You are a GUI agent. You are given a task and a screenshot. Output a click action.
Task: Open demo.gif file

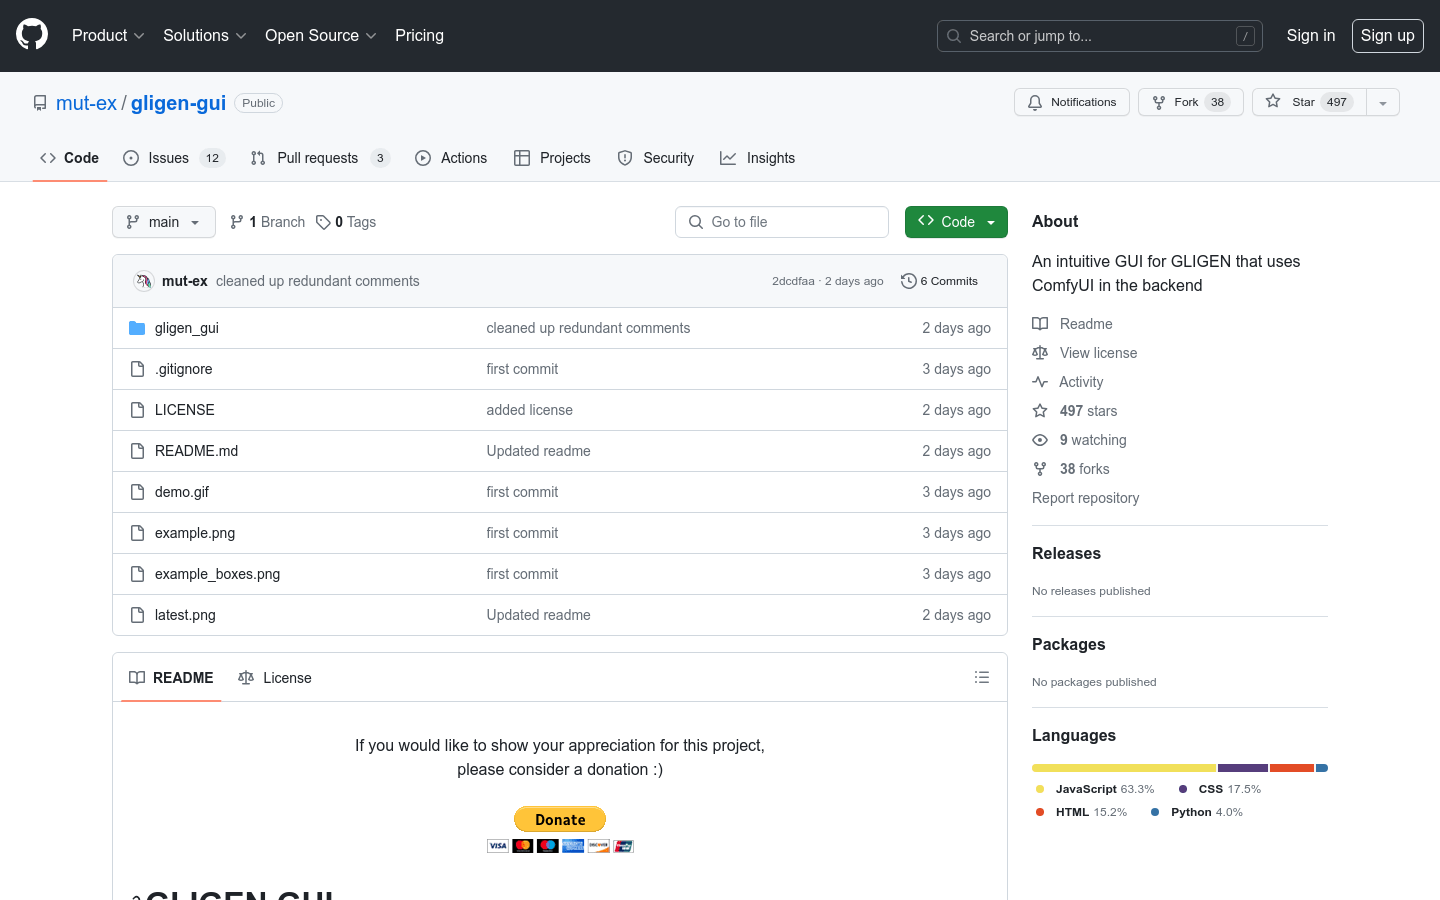pos(182,492)
